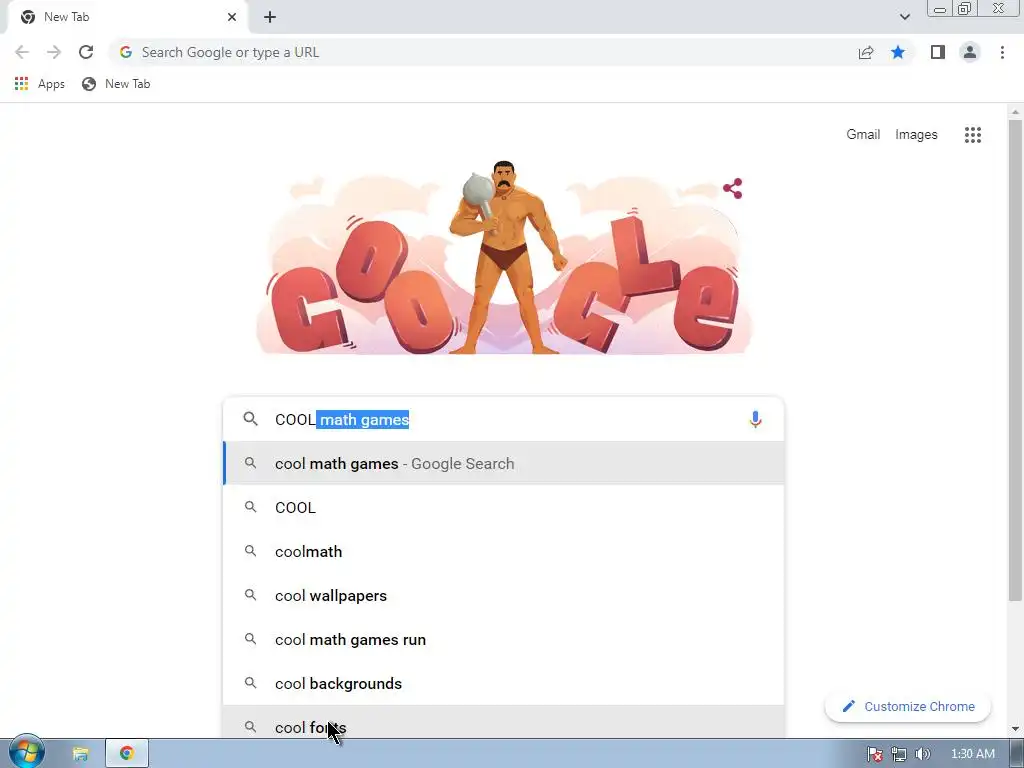Click the Google G icon in address bar
The height and width of the screenshot is (768, 1024).
pyautogui.click(x=126, y=52)
